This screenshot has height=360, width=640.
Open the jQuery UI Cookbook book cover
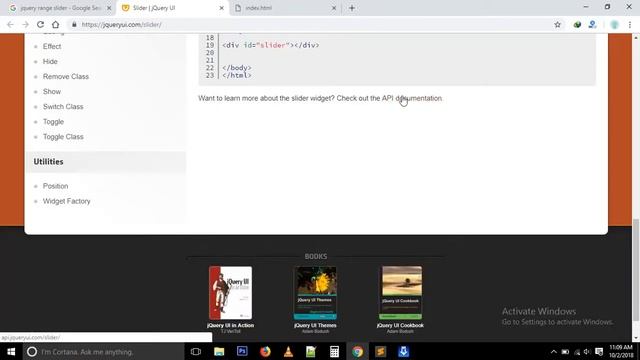(x=400, y=293)
